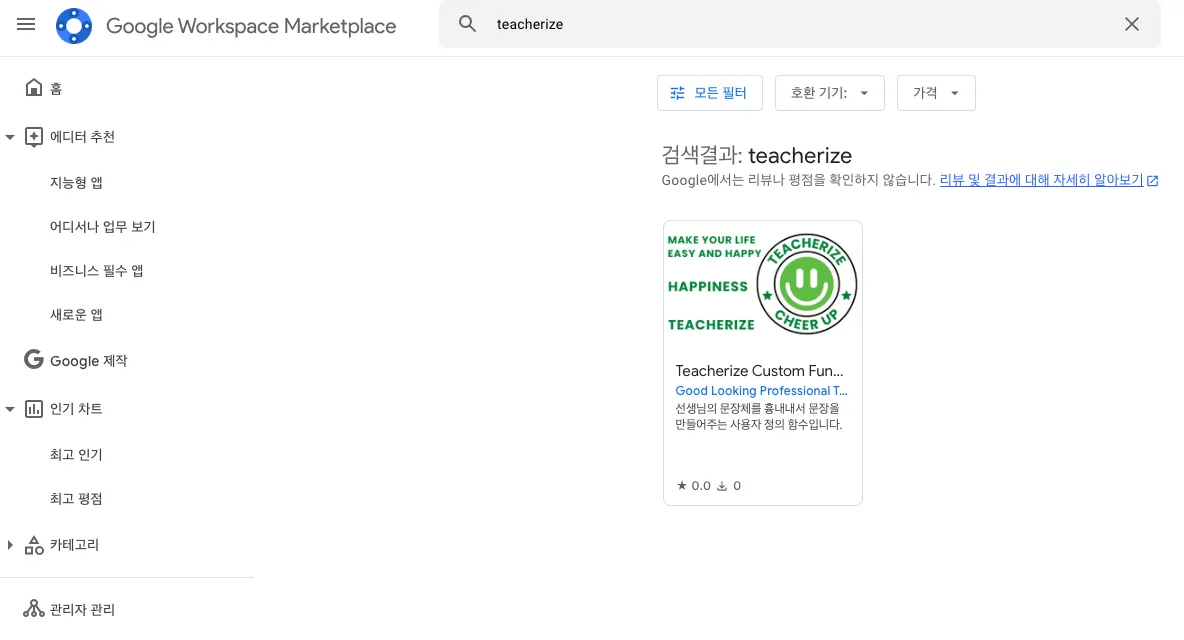Open Teacherize Custom Fun... app title
This screenshot has width=1184, height=640.
[x=759, y=371]
